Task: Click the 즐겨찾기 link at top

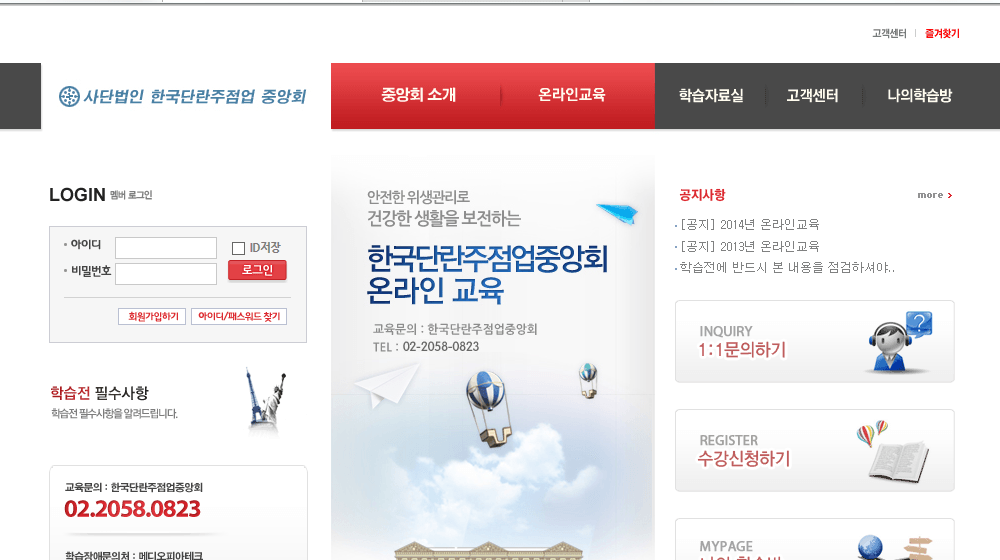Action: 942,33
